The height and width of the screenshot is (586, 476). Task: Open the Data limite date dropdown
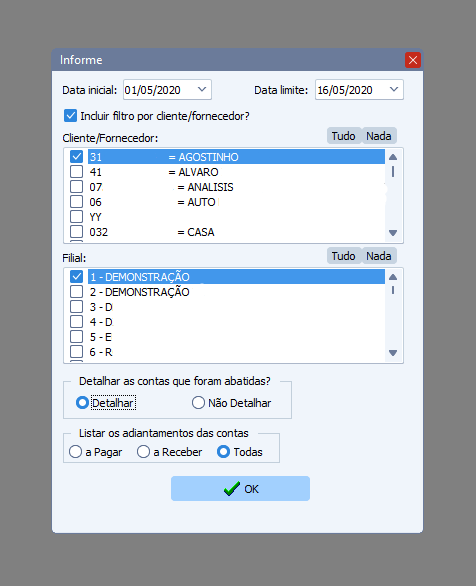(394, 90)
